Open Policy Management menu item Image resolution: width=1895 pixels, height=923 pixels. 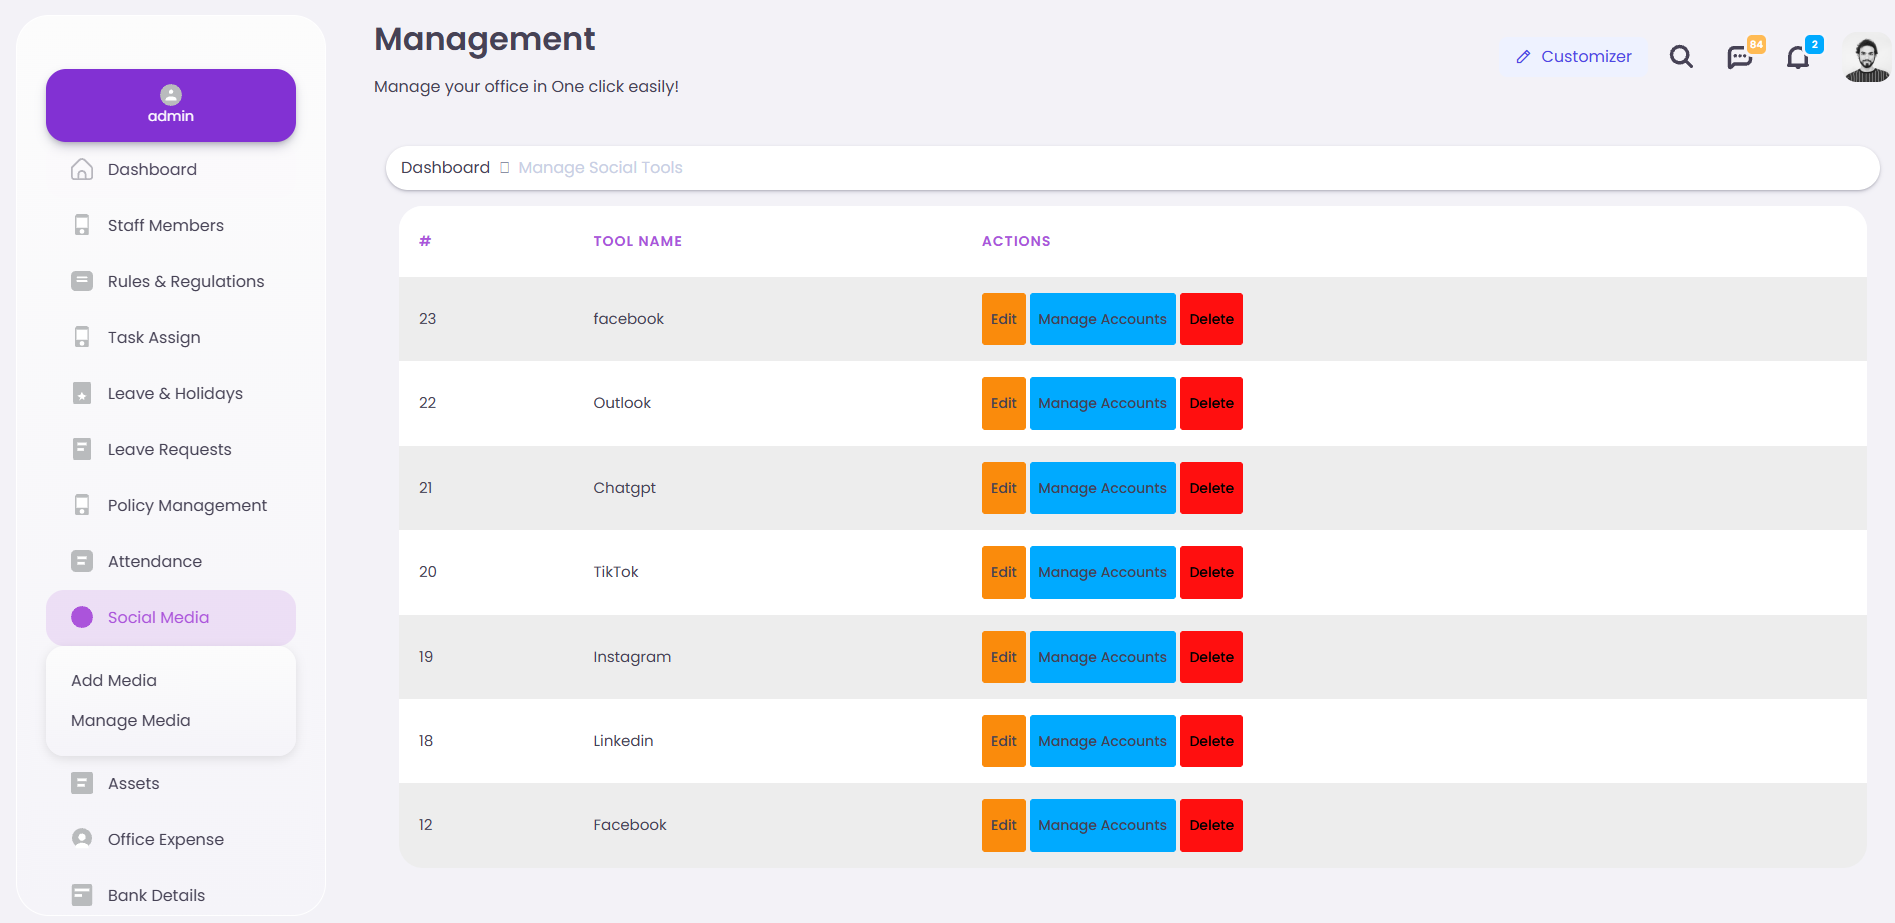187,505
